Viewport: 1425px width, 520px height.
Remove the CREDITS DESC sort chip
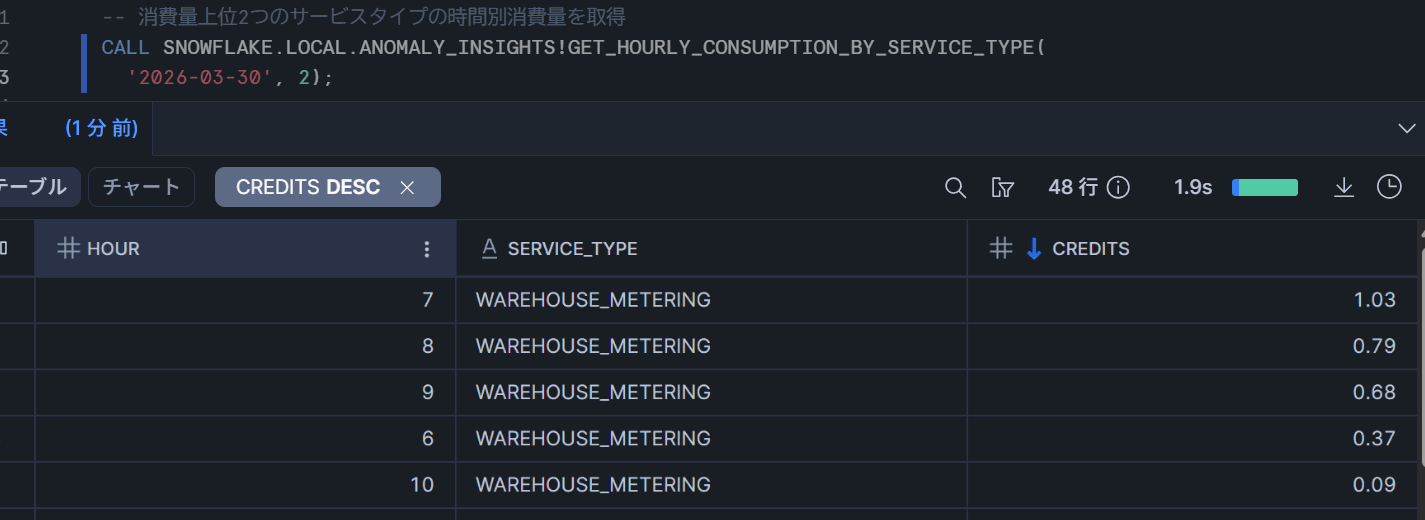click(407, 187)
